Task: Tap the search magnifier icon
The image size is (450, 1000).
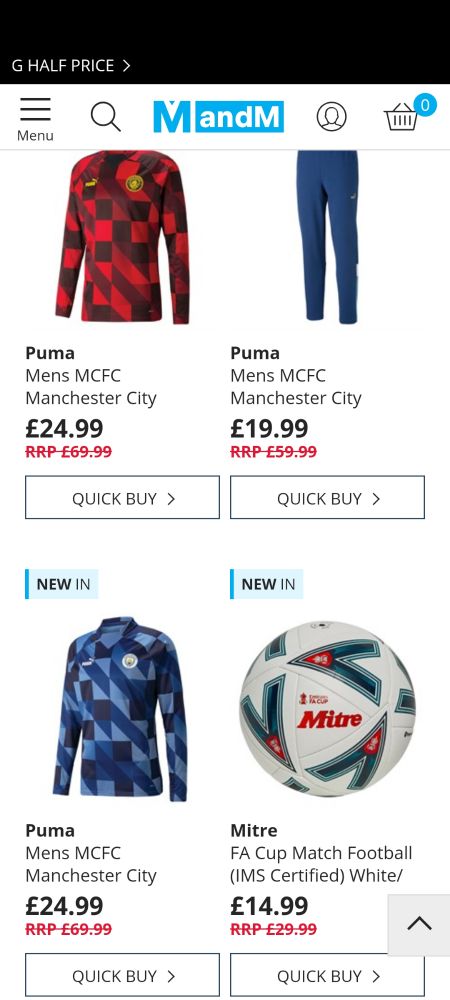Action: (x=105, y=117)
